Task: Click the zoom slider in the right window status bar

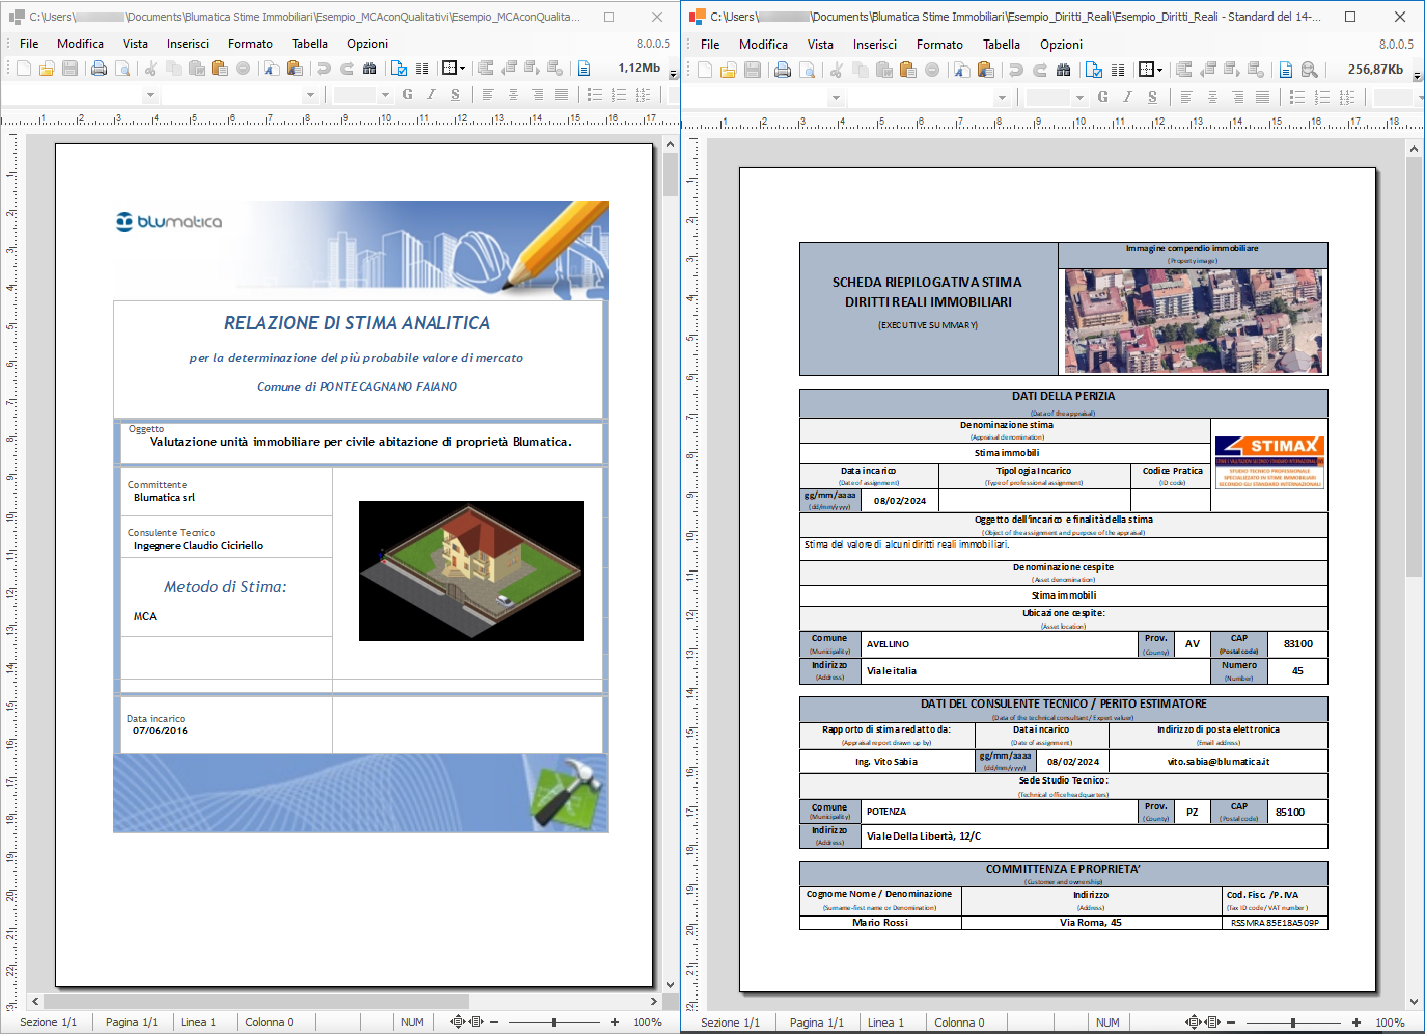Action: pos(1292,1022)
